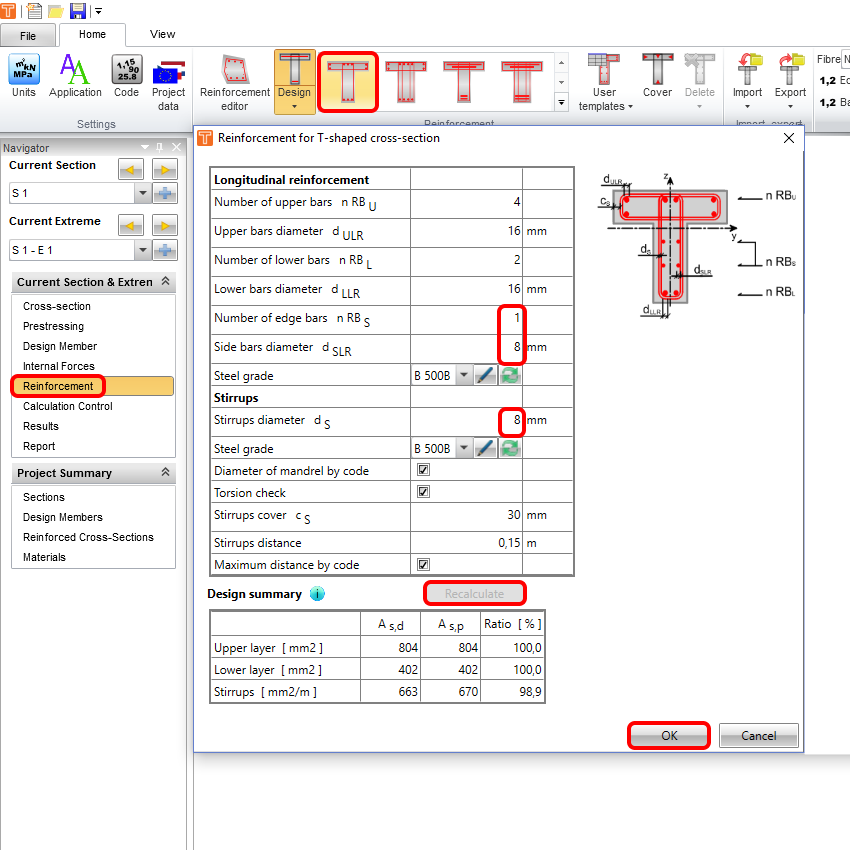The height and width of the screenshot is (850, 850).
Task: Open the File tab
Action: point(28,35)
